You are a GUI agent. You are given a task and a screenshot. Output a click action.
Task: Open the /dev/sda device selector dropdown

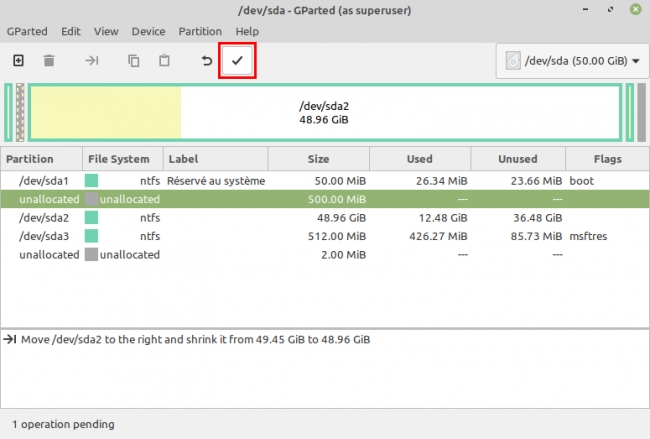point(572,61)
